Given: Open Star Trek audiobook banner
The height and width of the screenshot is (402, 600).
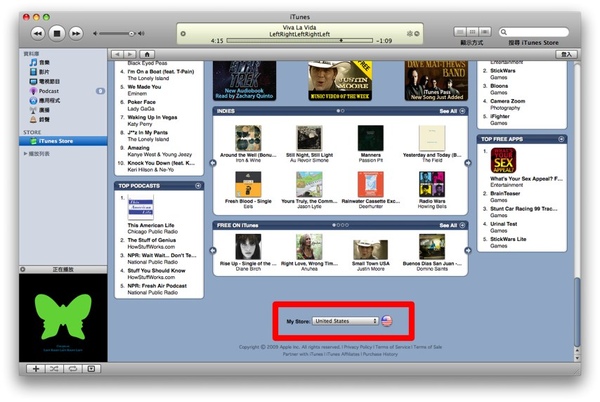Looking at the screenshot, I should coord(245,81).
